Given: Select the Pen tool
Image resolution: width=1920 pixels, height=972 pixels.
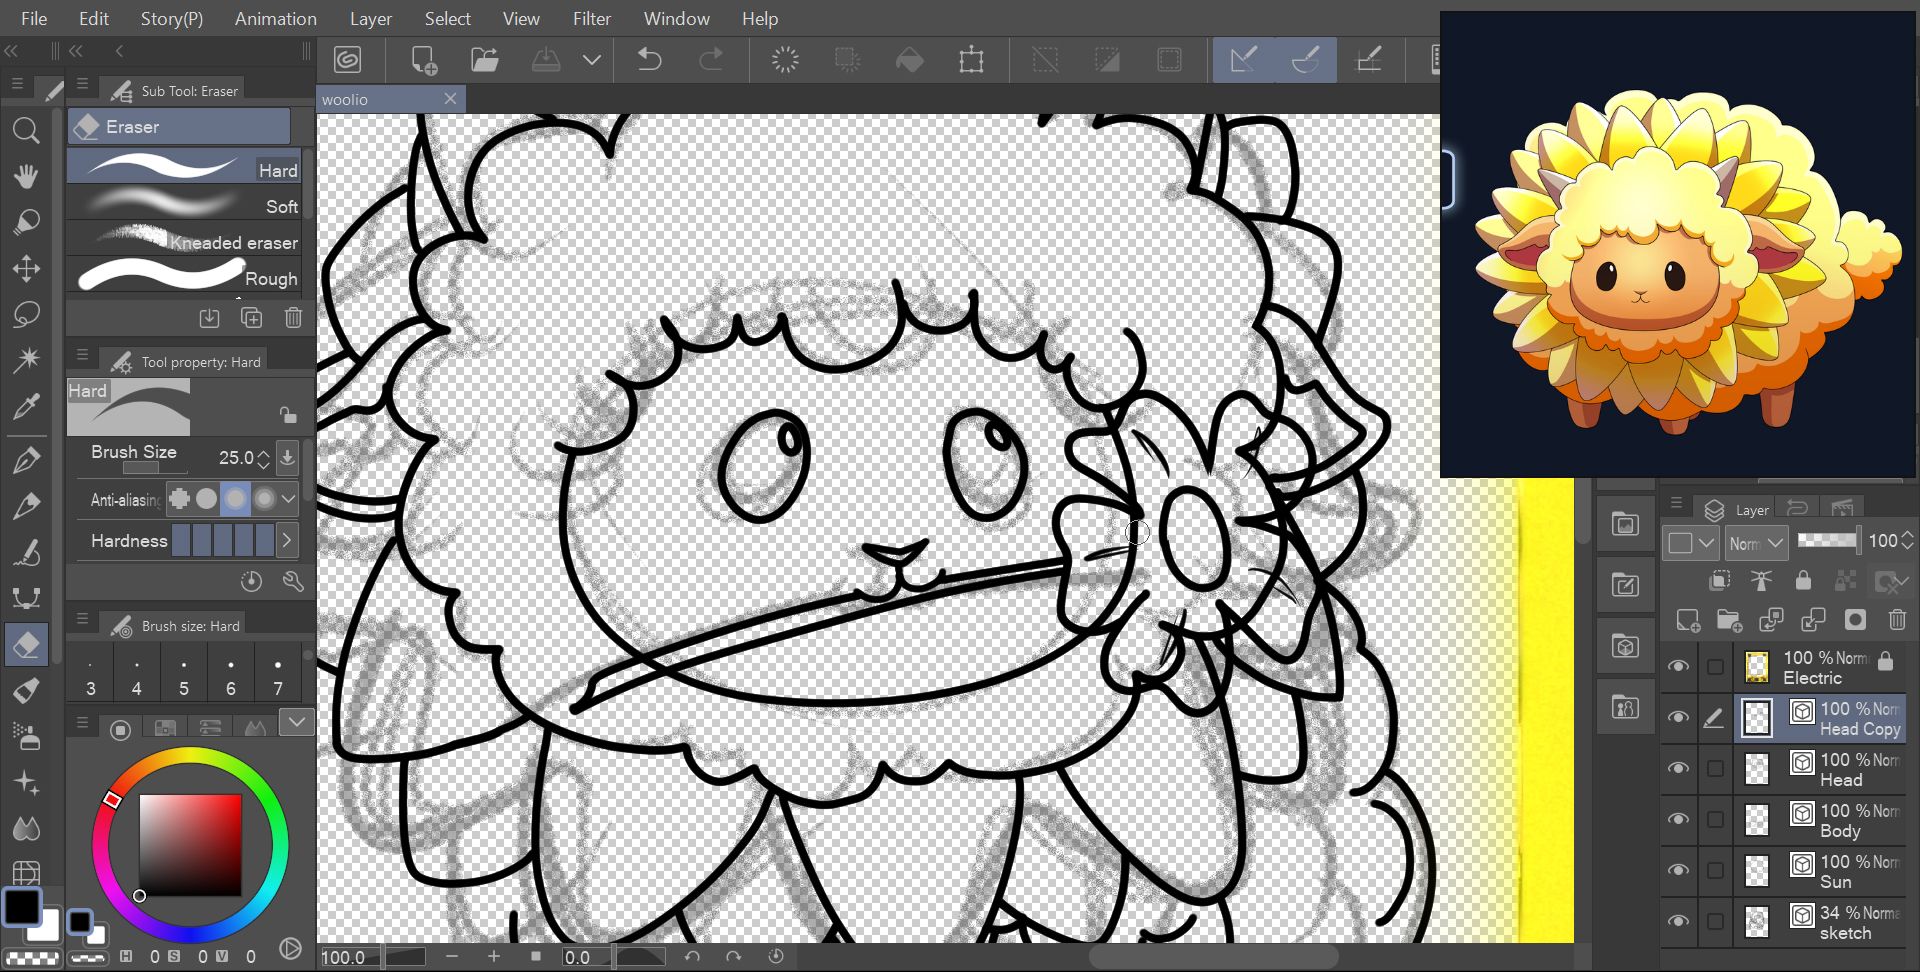Looking at the screenshot, I should (26, 460).
